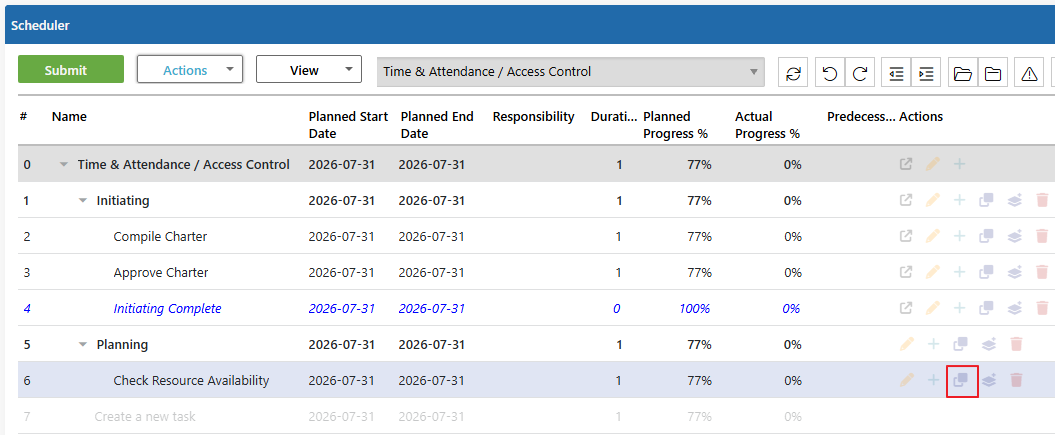The image size is (1055, 435).
Task: Click the outdent task icon
Action: tap(896, 72)
